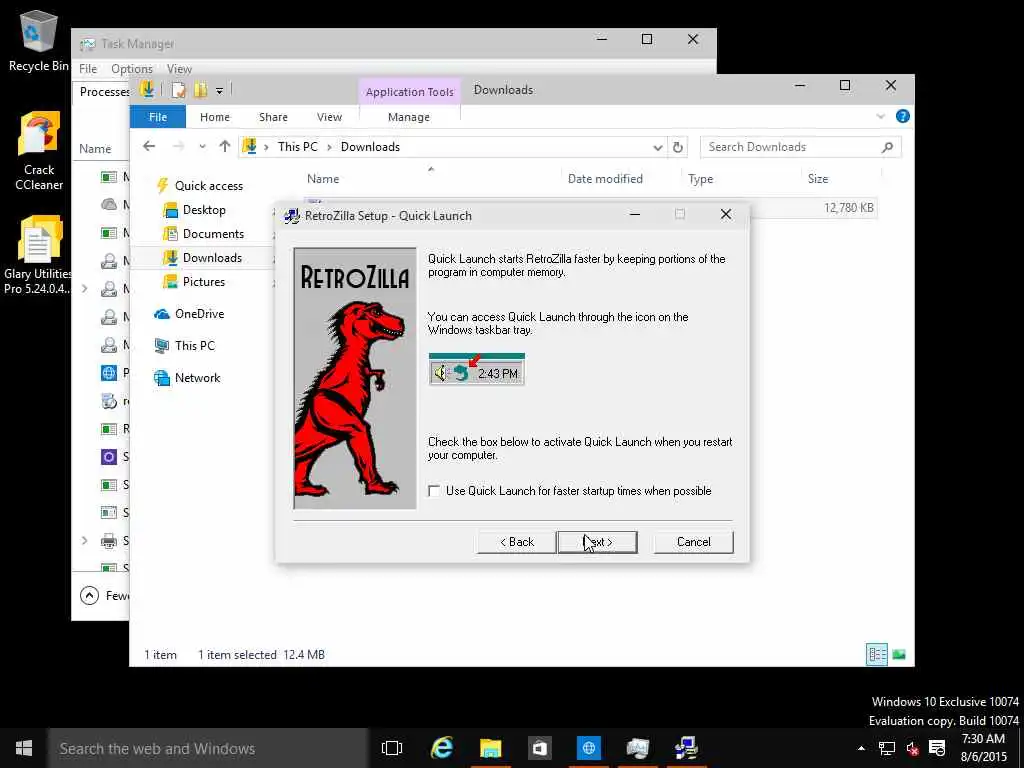Open File menu in Task Manager
The image size is (1024, 768).
[x=88, y=69]
